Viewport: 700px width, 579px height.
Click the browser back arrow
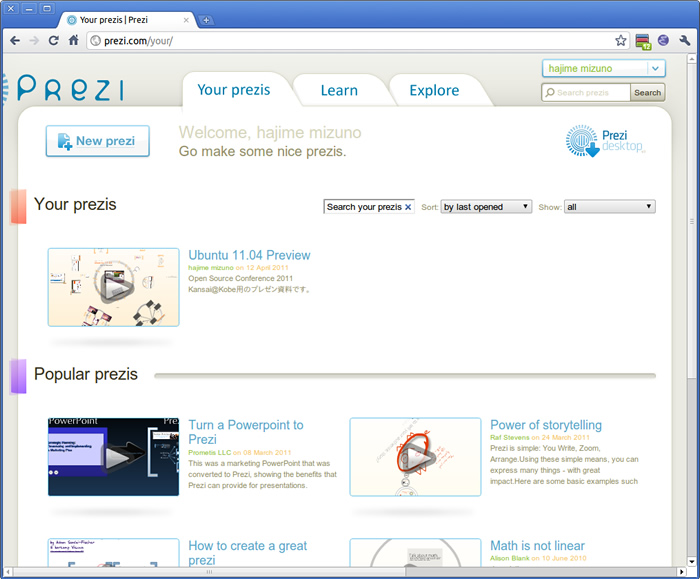[15, 41]
